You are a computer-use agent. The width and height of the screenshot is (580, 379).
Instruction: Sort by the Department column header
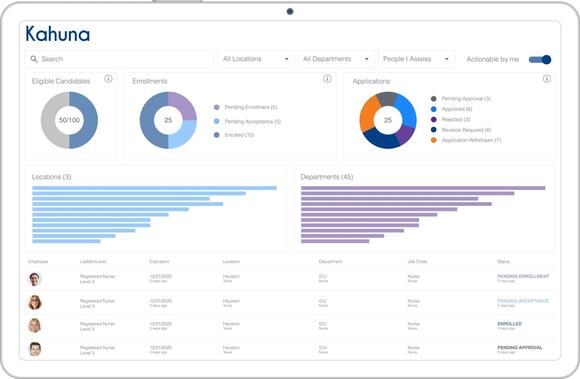pyautogui.click(x=330, y=261)
